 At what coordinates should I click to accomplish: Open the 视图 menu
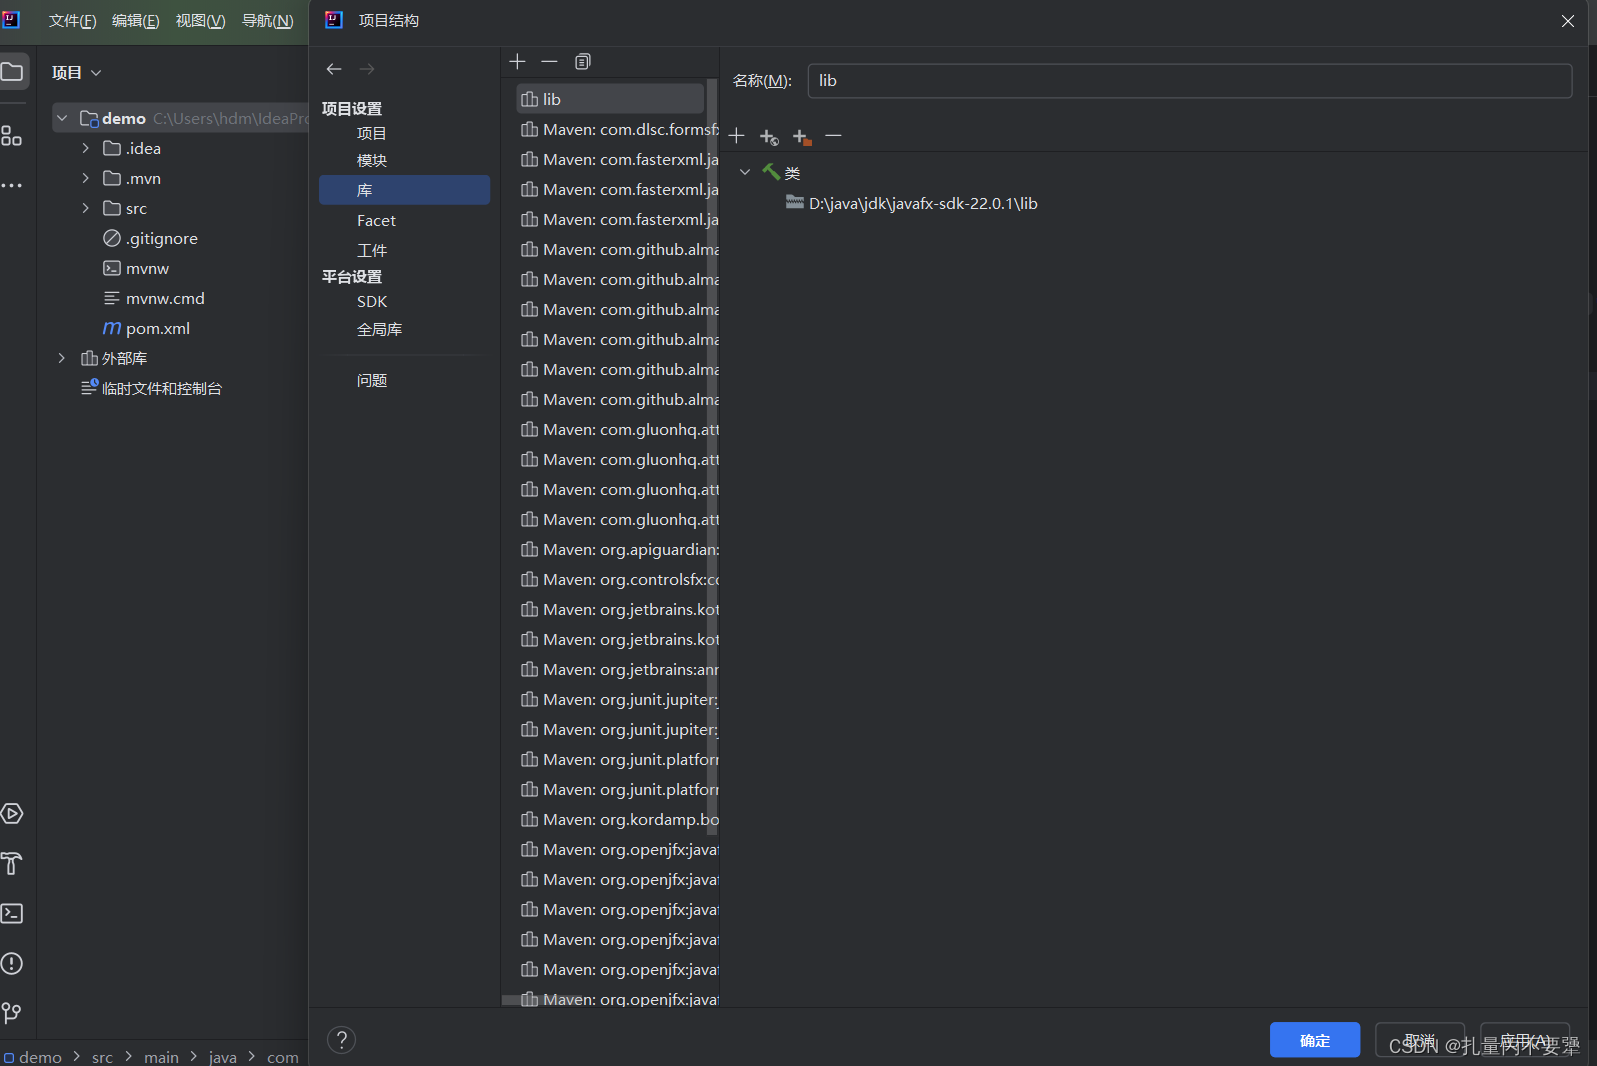click(200, 21)
